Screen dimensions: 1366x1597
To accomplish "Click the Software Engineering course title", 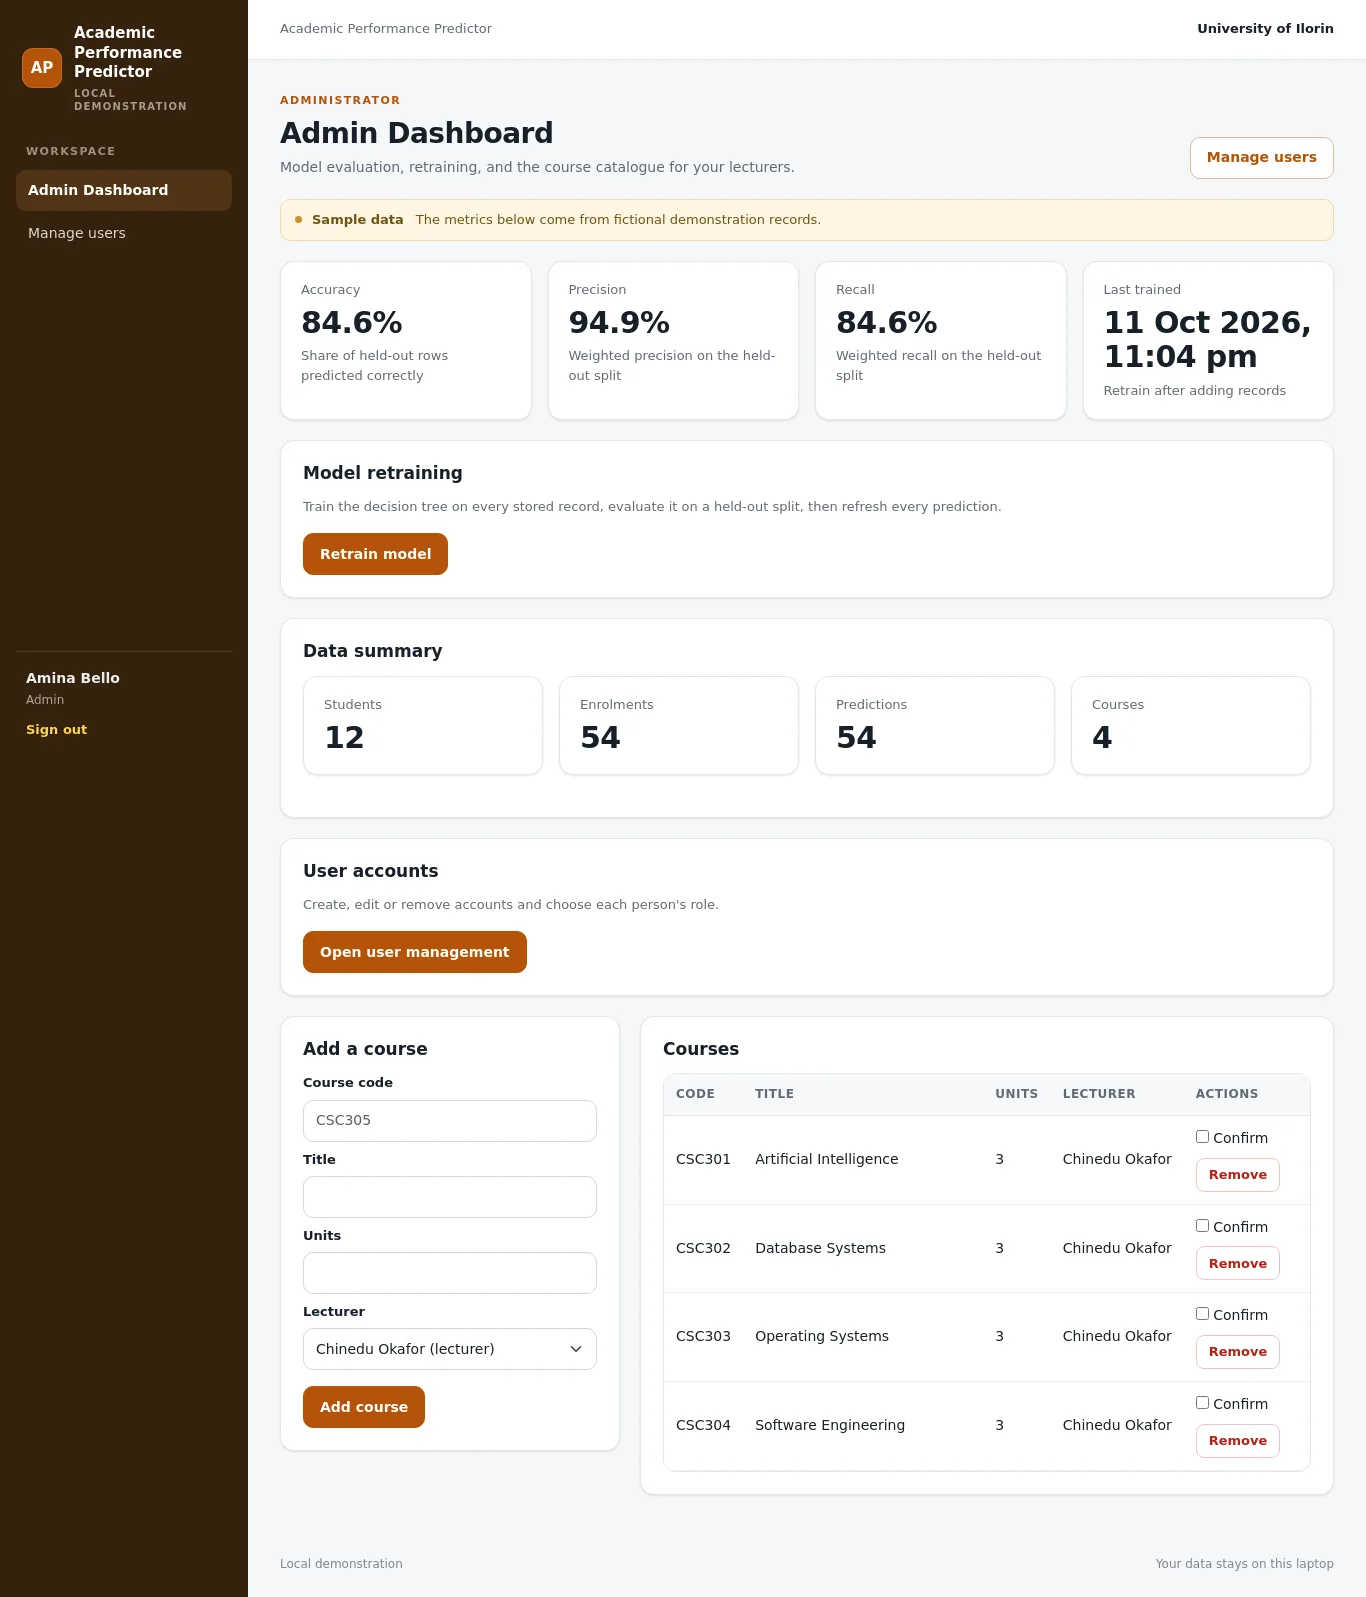I will pos(830,1425).
